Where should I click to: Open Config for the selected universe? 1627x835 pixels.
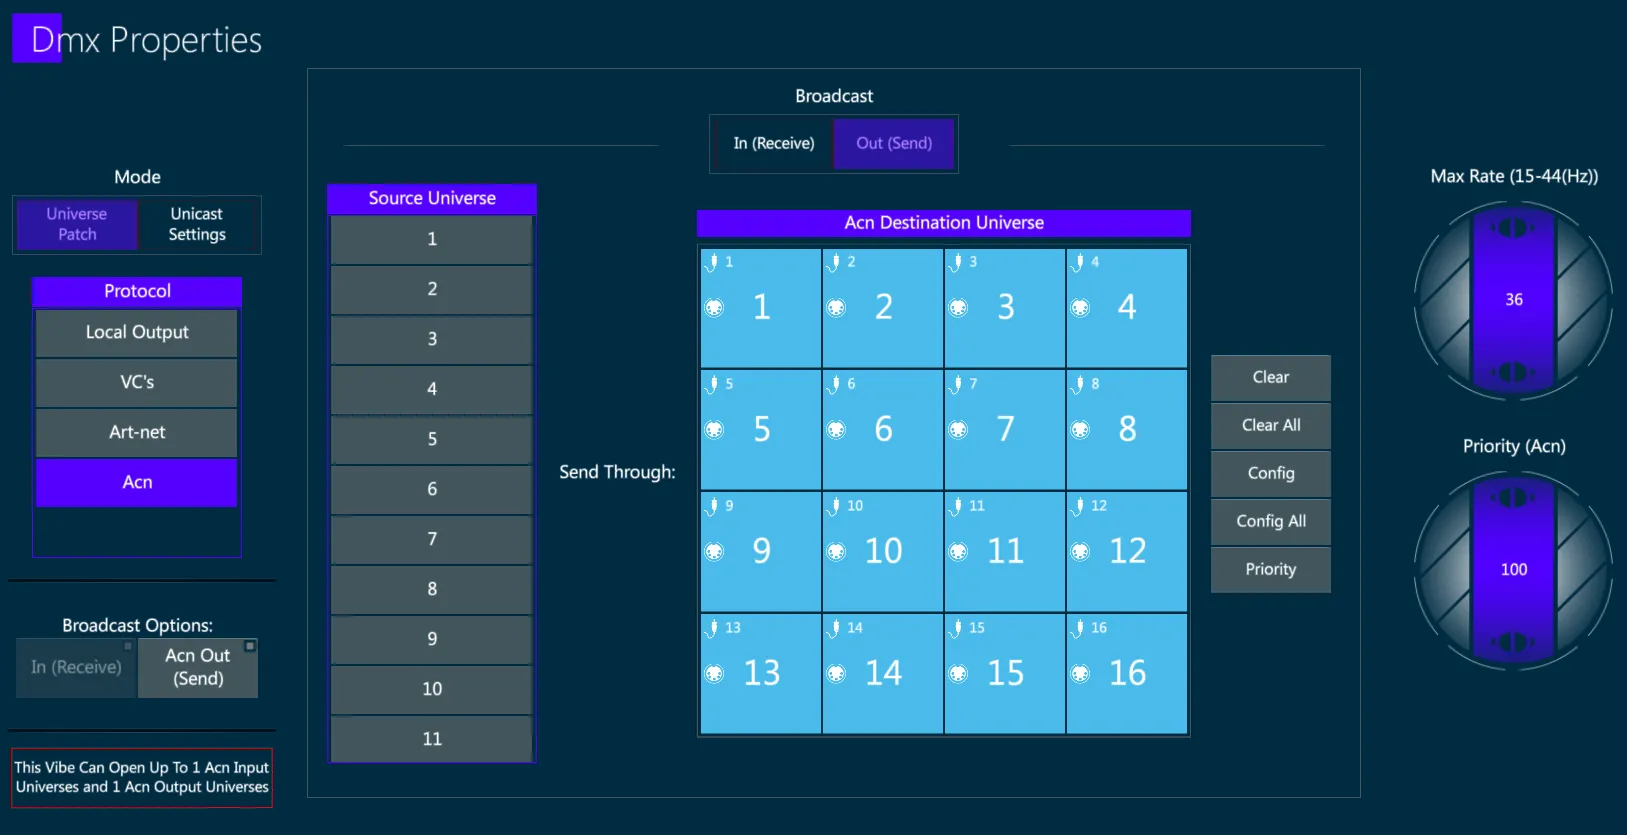coord(1271,474)
